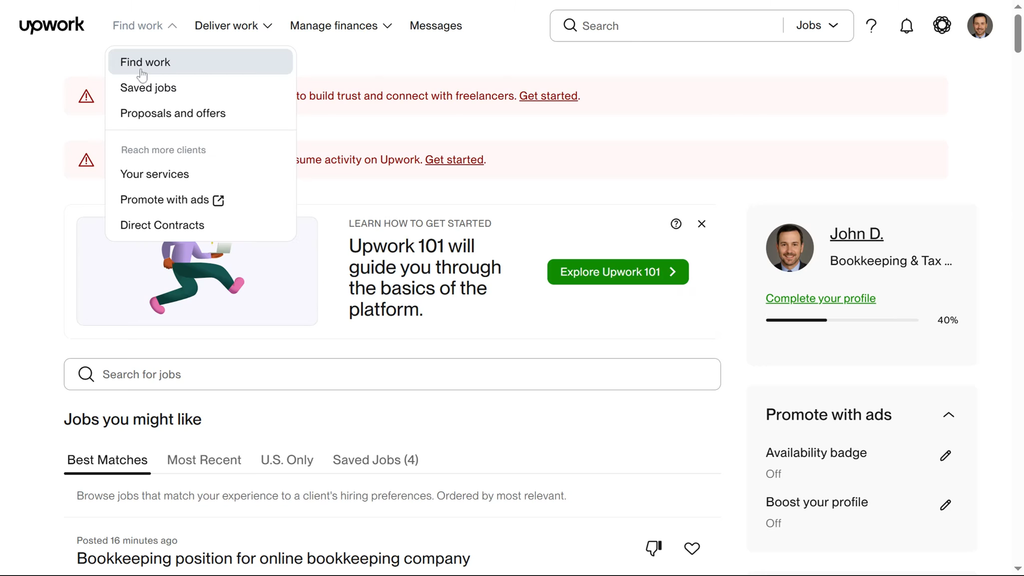The image size is (1024, 576).
Task: Open the notifications bell
Action: click(906, 26)
